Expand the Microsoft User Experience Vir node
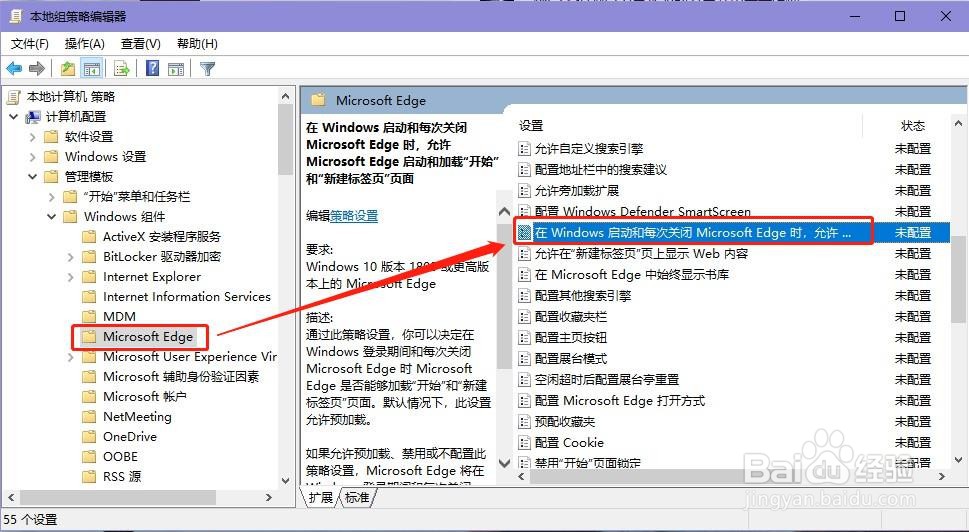 71,357
